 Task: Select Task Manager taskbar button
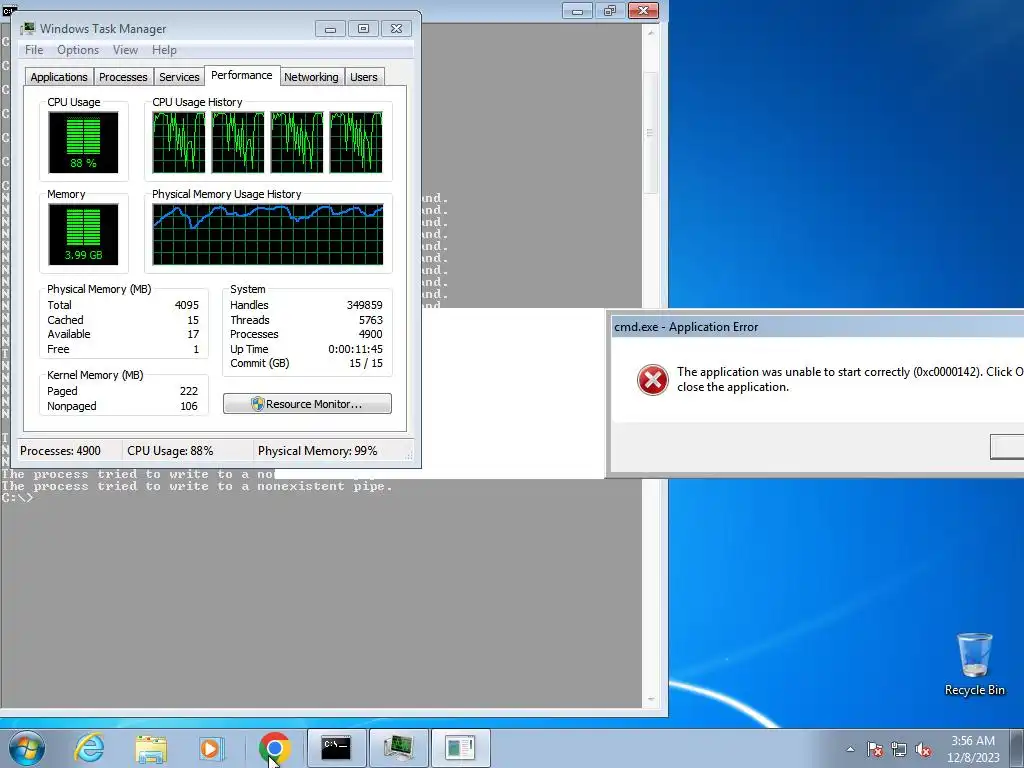coord(398,748)
